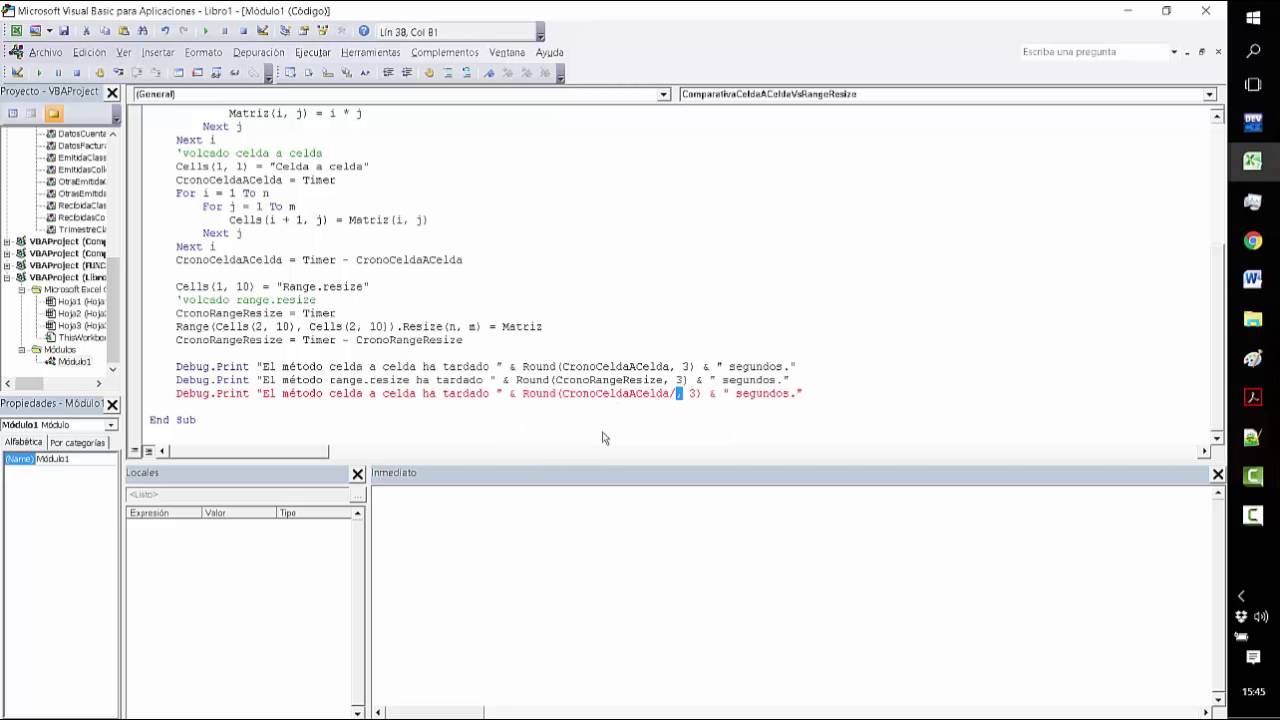Click the Inmediato horizontal scrollbar thumb
Viewport: 1280px width, 720px height.
(x=434, y=713)
